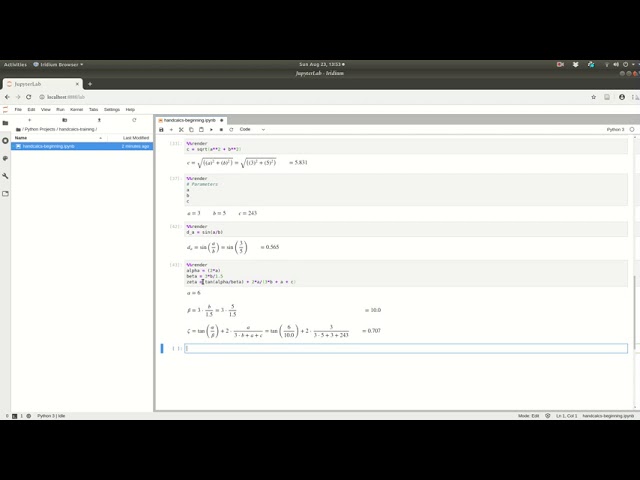Click the shield trust icon in status bar
This screenshot has height=480, width=640.
[x=548, y=416]
